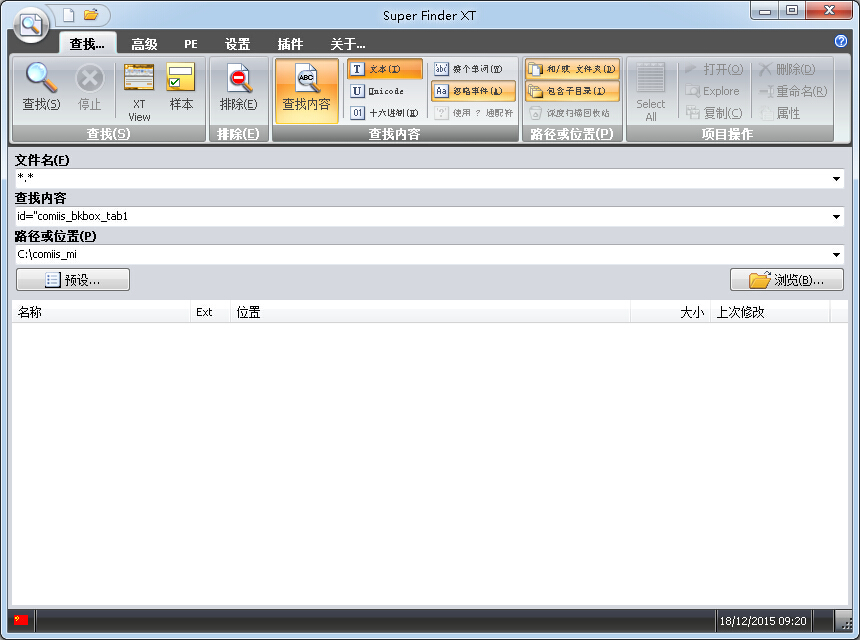Toggle 包含子目录(I) include subdirectories
Screen dimensions: 860x640
coord(572,91)
